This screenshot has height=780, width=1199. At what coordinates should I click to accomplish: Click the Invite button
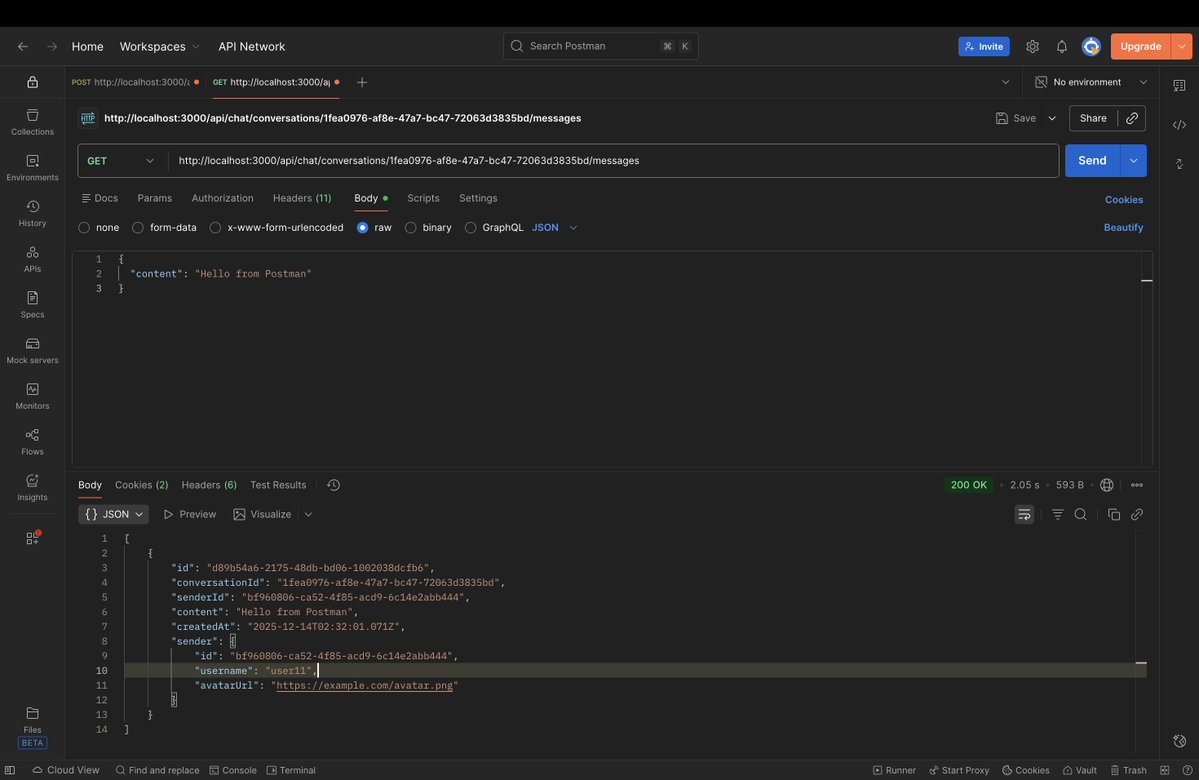[983, 47]
